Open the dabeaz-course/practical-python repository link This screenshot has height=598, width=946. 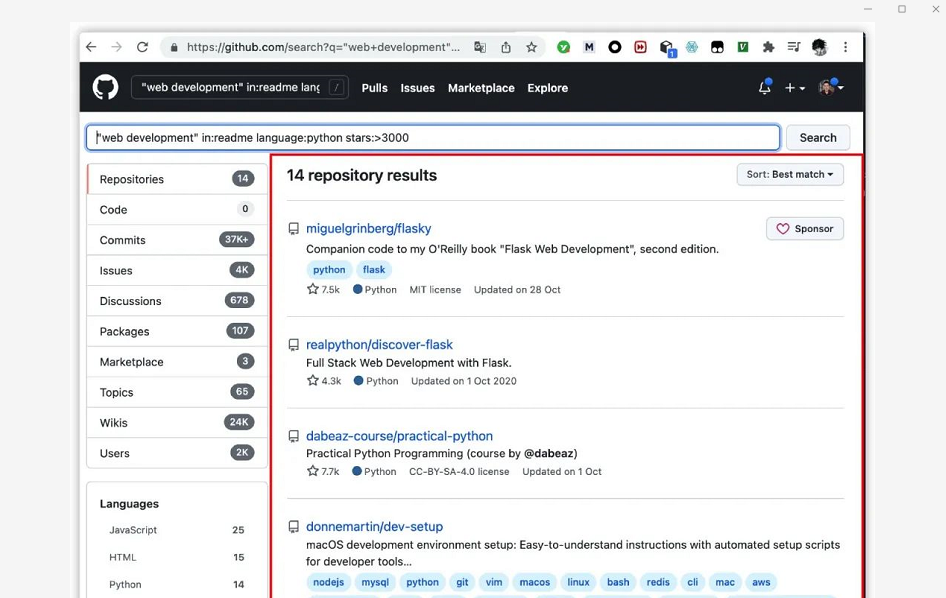[x=399, y=436]
